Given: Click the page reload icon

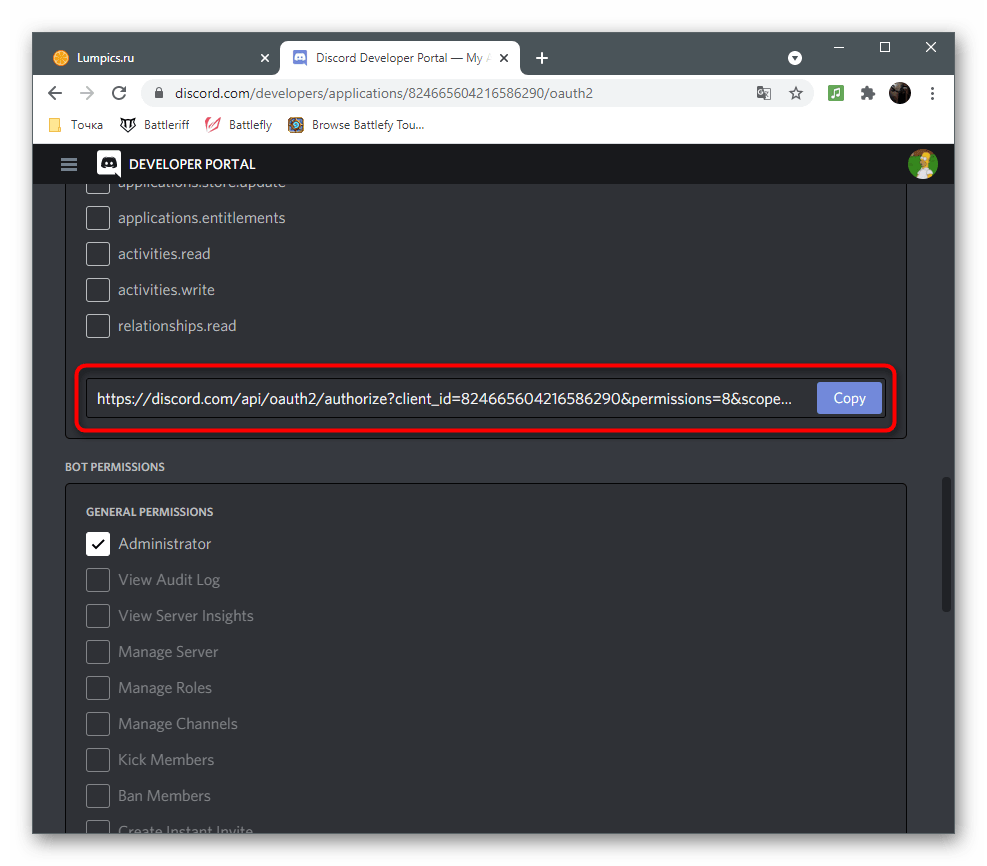Looking at the screenshot, I should 119,92.
